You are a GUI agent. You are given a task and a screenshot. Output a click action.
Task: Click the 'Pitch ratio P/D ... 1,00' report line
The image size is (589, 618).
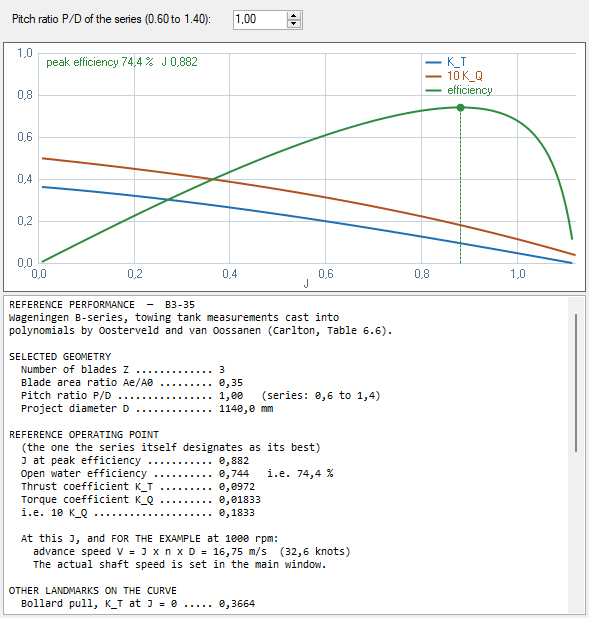click(201, 396)
